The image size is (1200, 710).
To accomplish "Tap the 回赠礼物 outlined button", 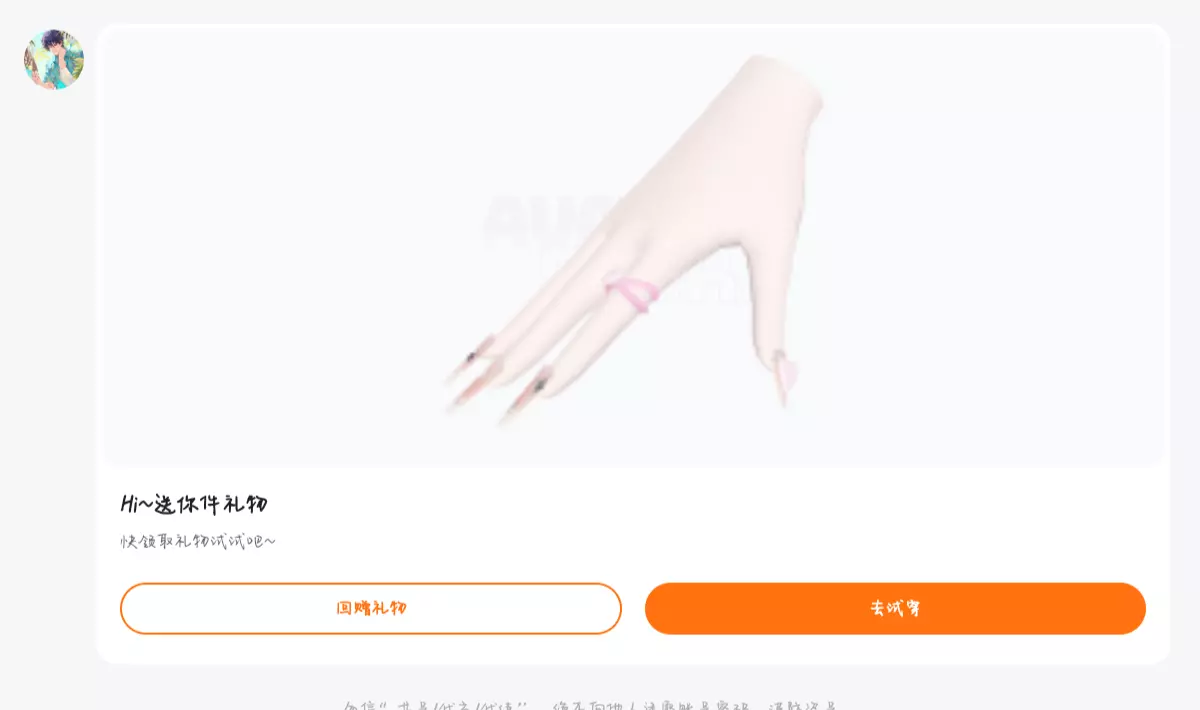I will tap(371, 608).
